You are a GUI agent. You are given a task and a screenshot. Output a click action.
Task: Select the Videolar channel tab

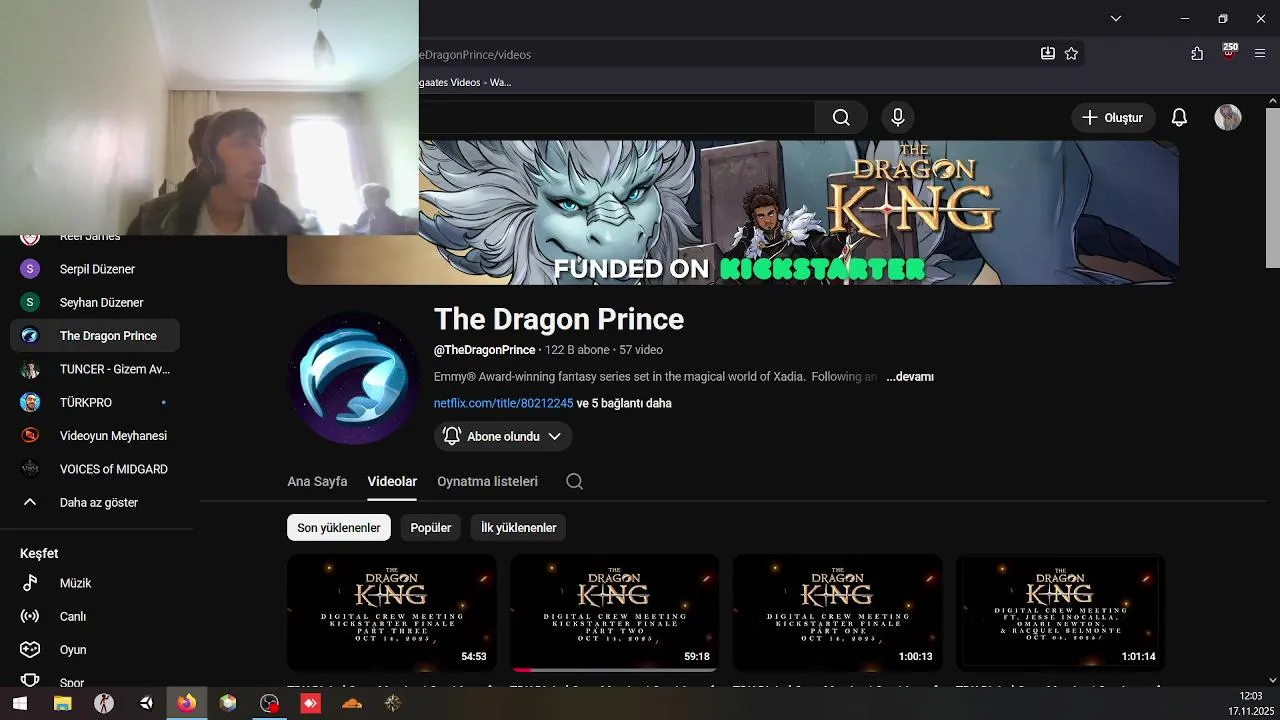tap(392, 481)
